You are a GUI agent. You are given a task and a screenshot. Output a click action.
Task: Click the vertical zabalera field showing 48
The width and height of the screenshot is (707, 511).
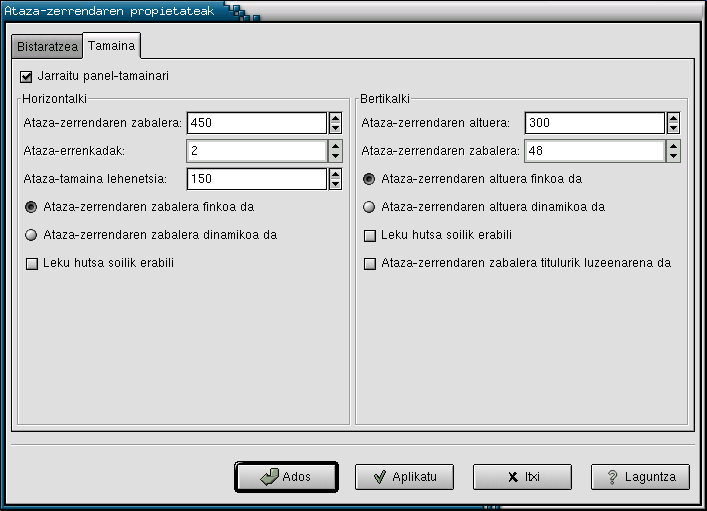595,151
